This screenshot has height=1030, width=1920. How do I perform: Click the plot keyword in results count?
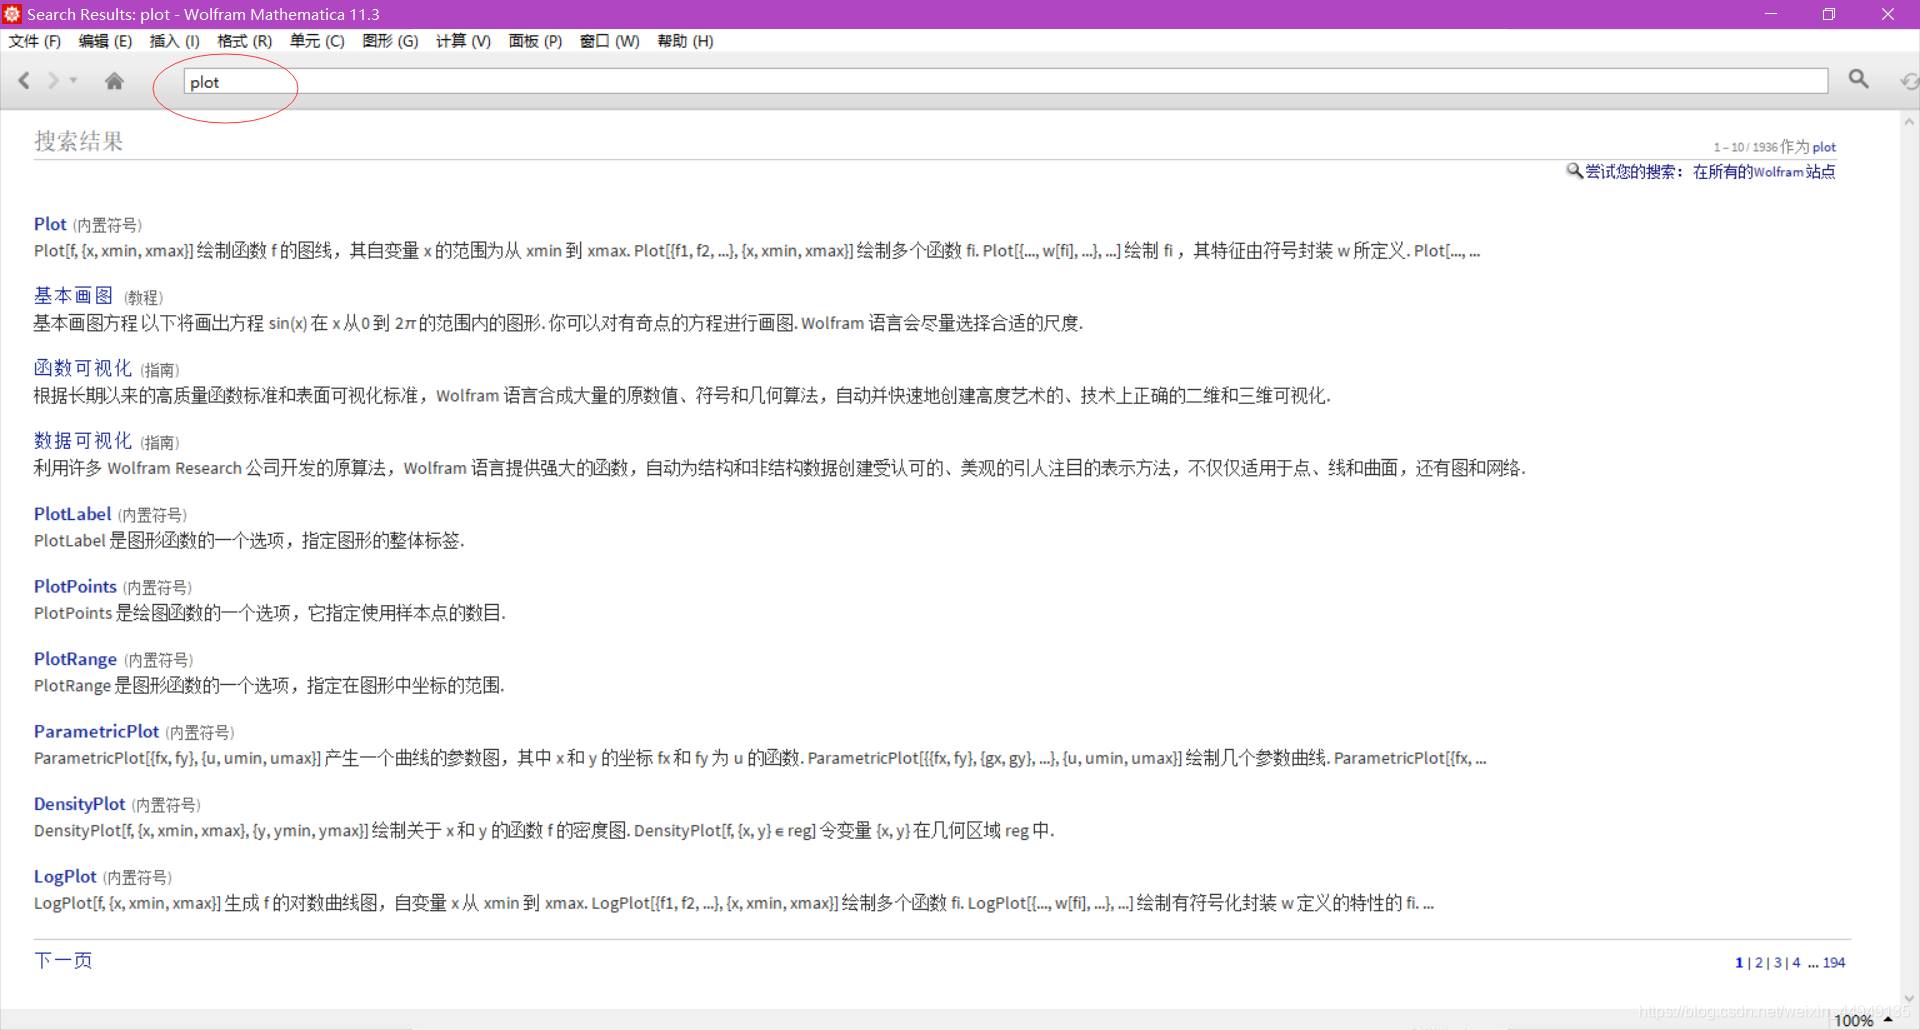1824,147
